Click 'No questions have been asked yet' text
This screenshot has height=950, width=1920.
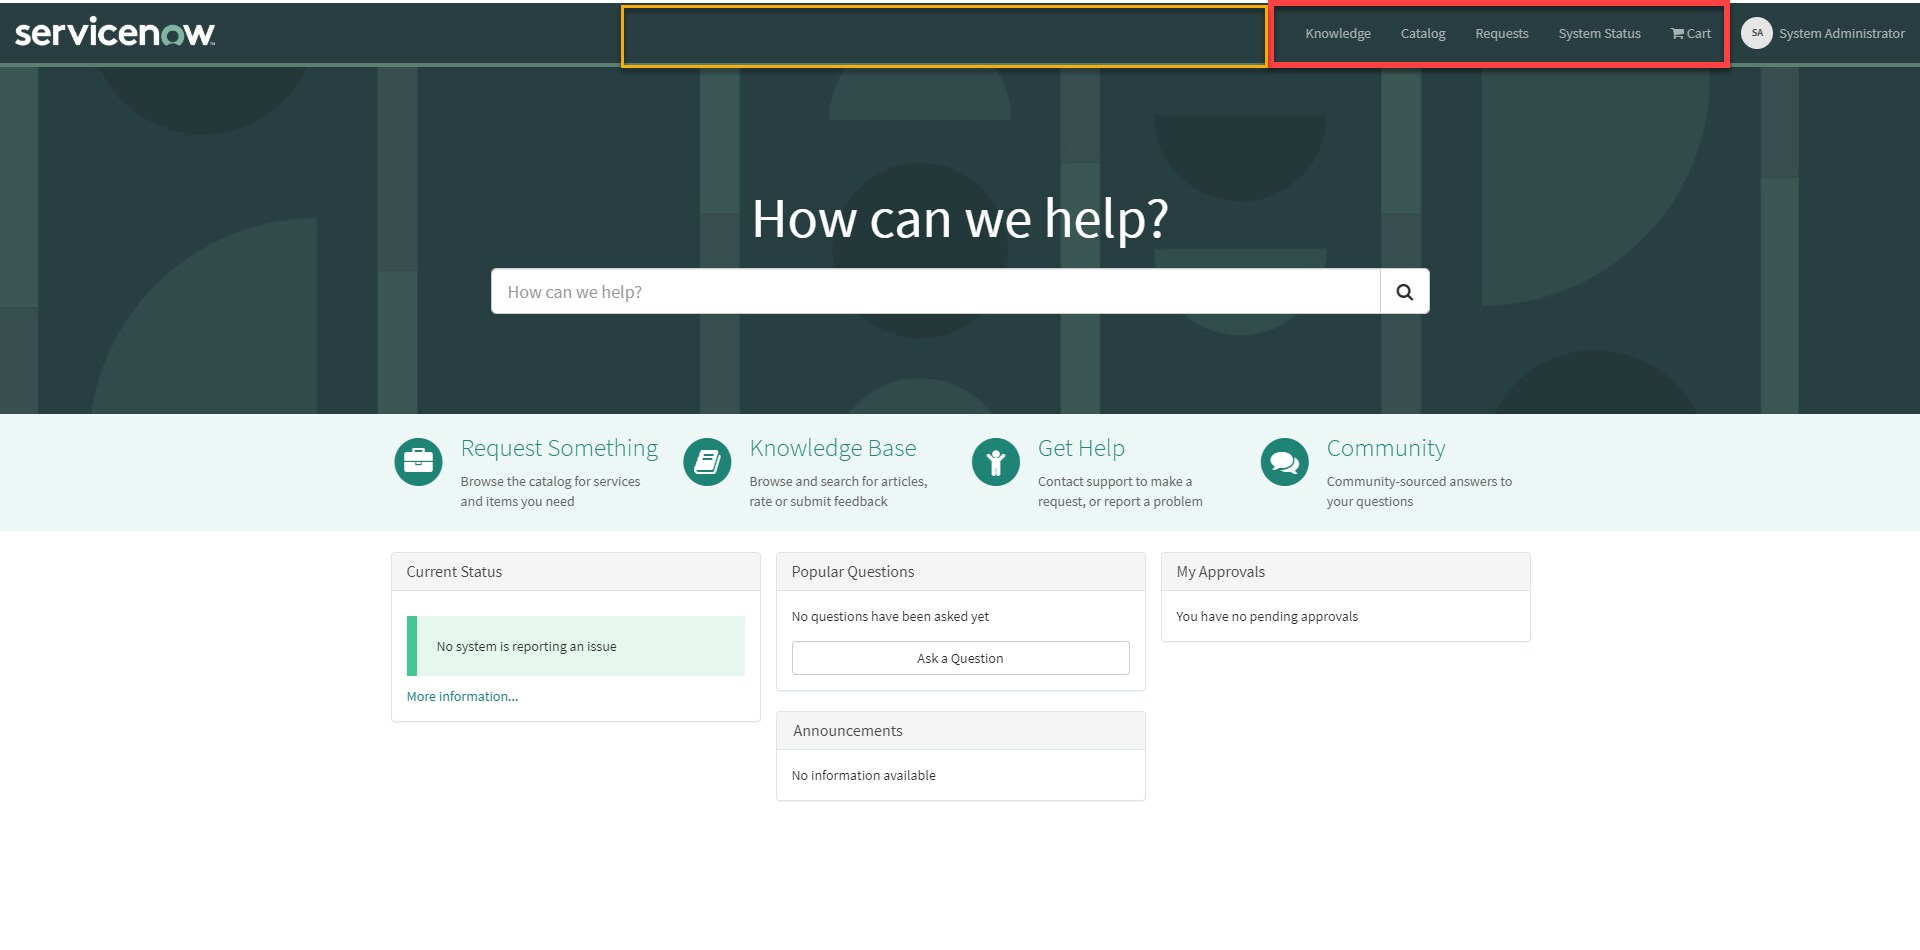[x=890, y=617]
